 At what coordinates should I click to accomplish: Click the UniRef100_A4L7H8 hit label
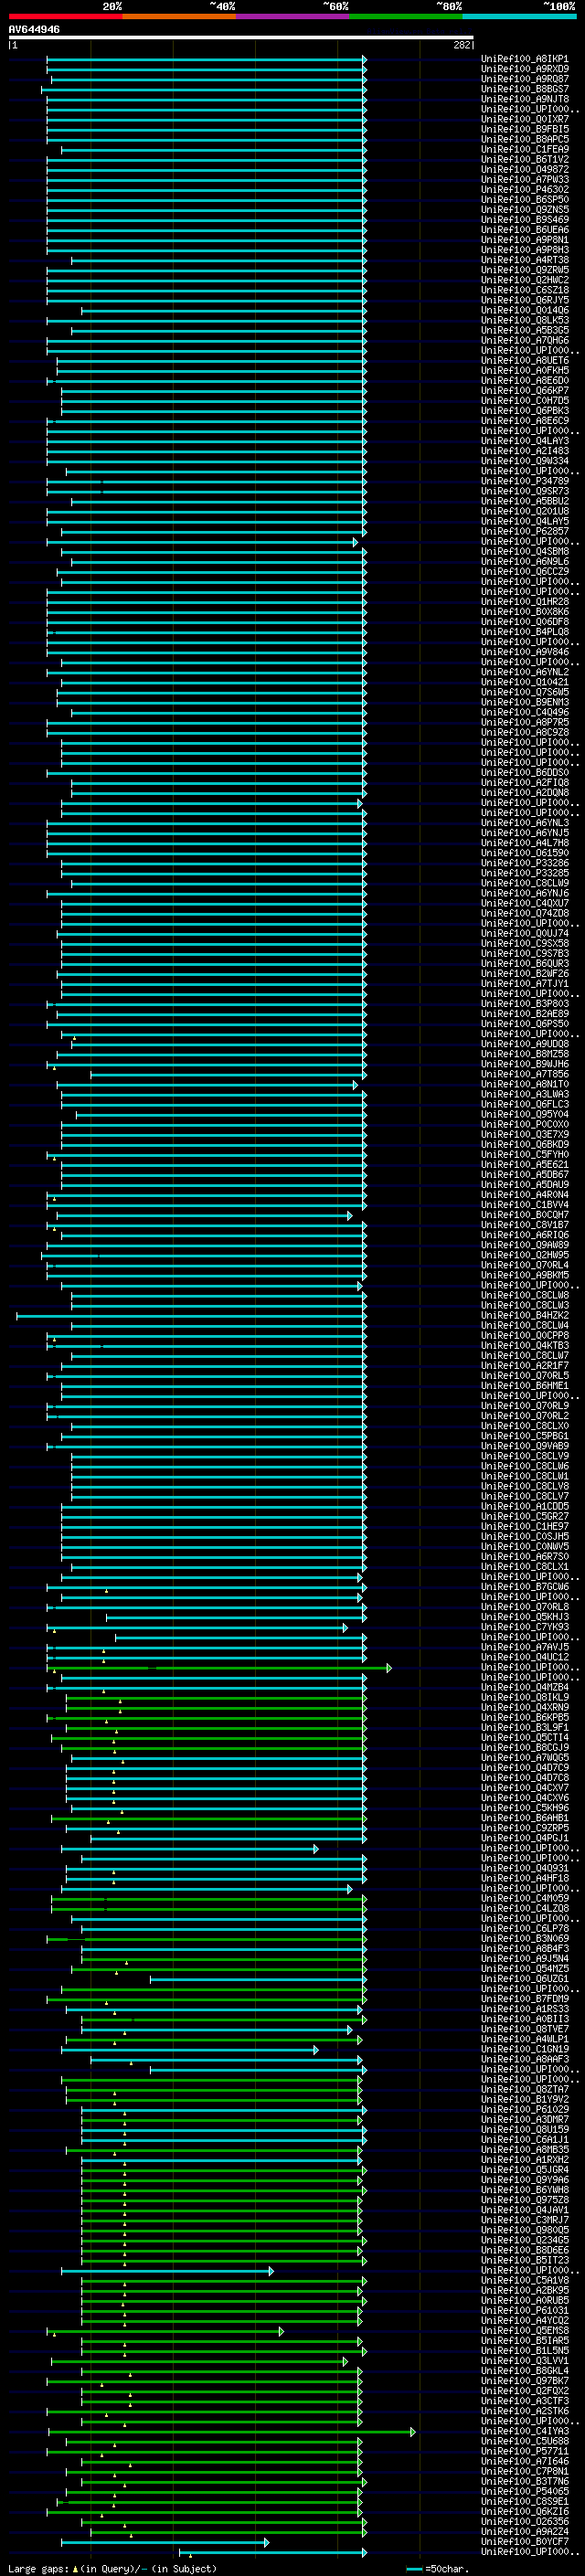pyautogui.click(x=525, y=843)
